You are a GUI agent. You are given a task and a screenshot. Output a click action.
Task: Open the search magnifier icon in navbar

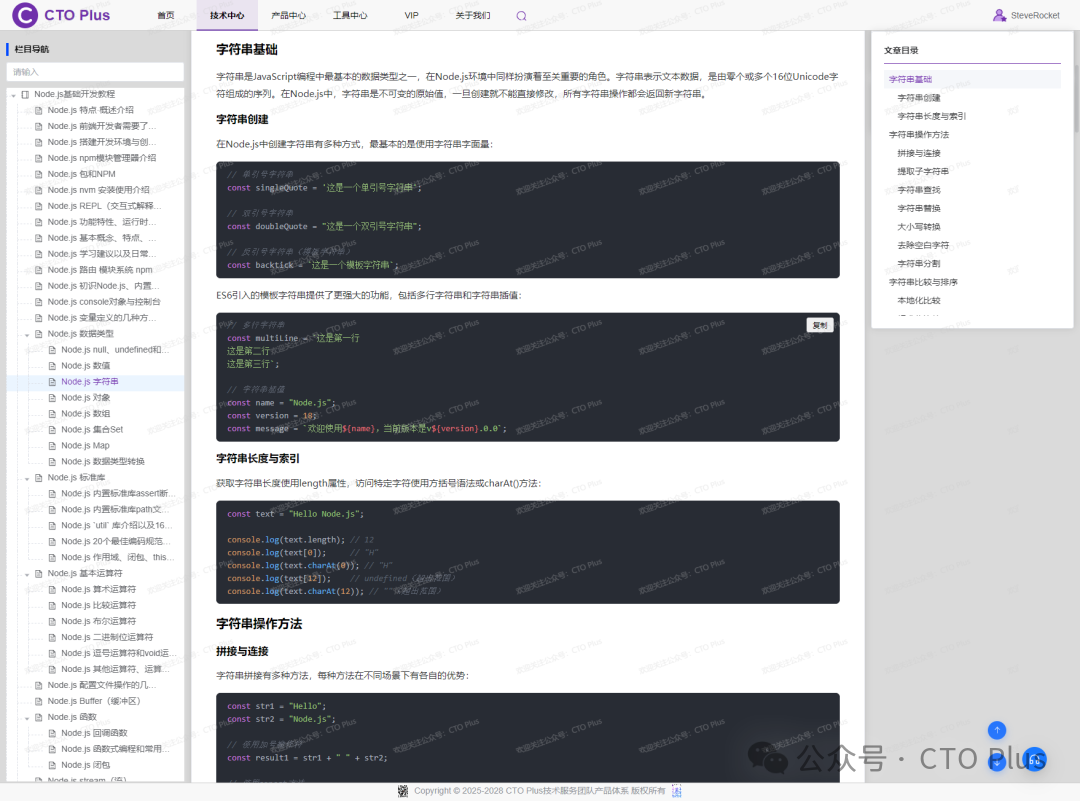pos(521,16)
